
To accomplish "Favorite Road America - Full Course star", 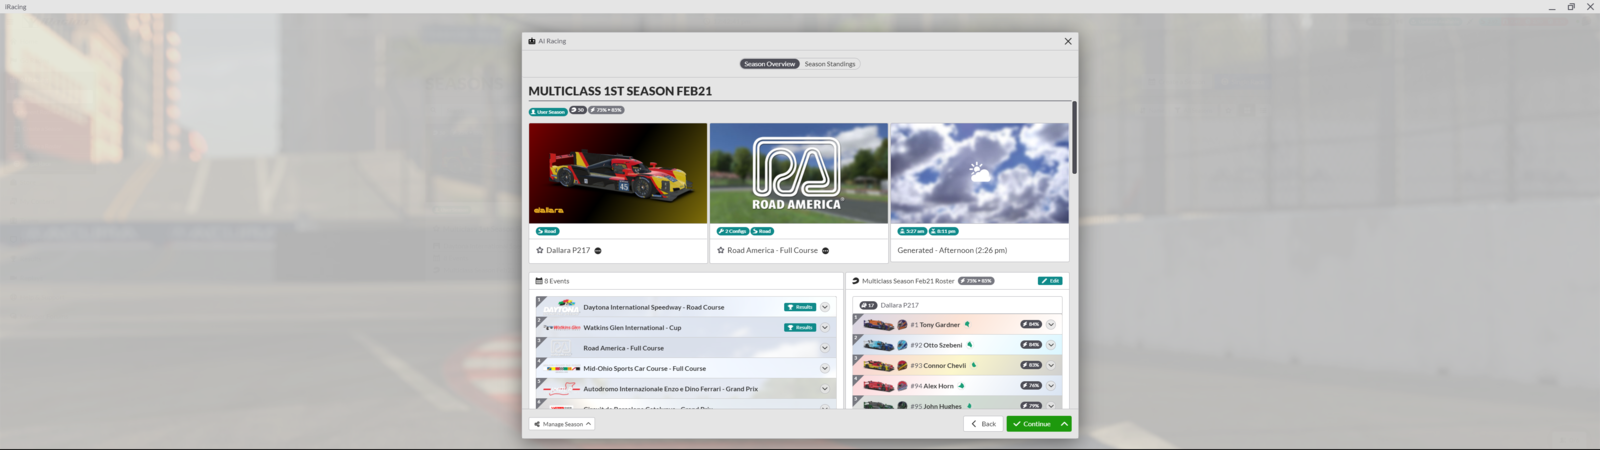I will (x=721, y=250).
